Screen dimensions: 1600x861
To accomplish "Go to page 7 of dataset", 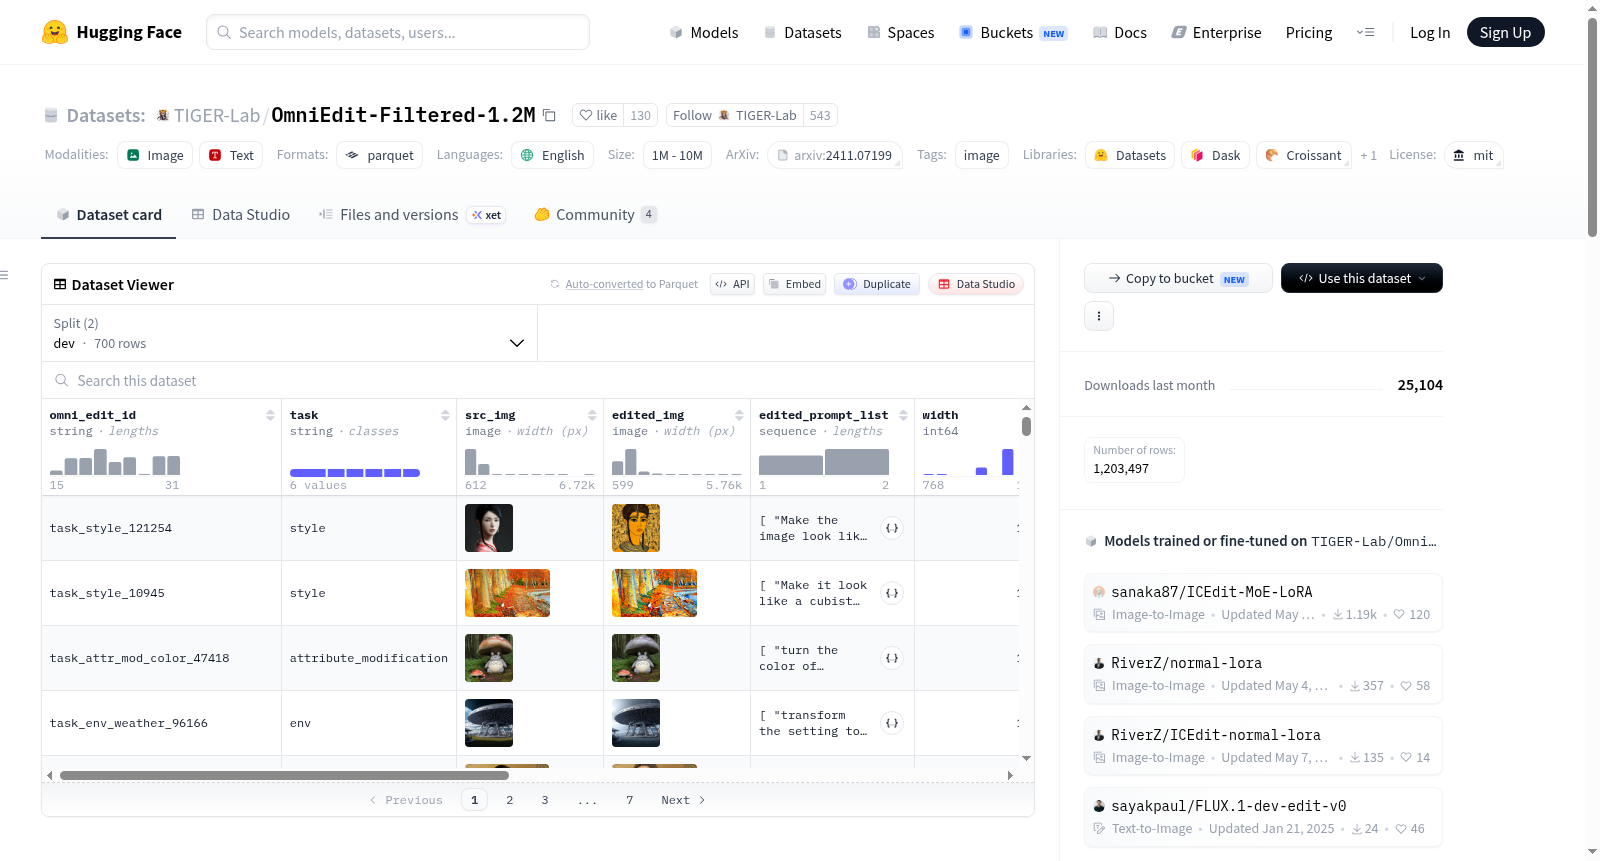I will coord(630,800).
